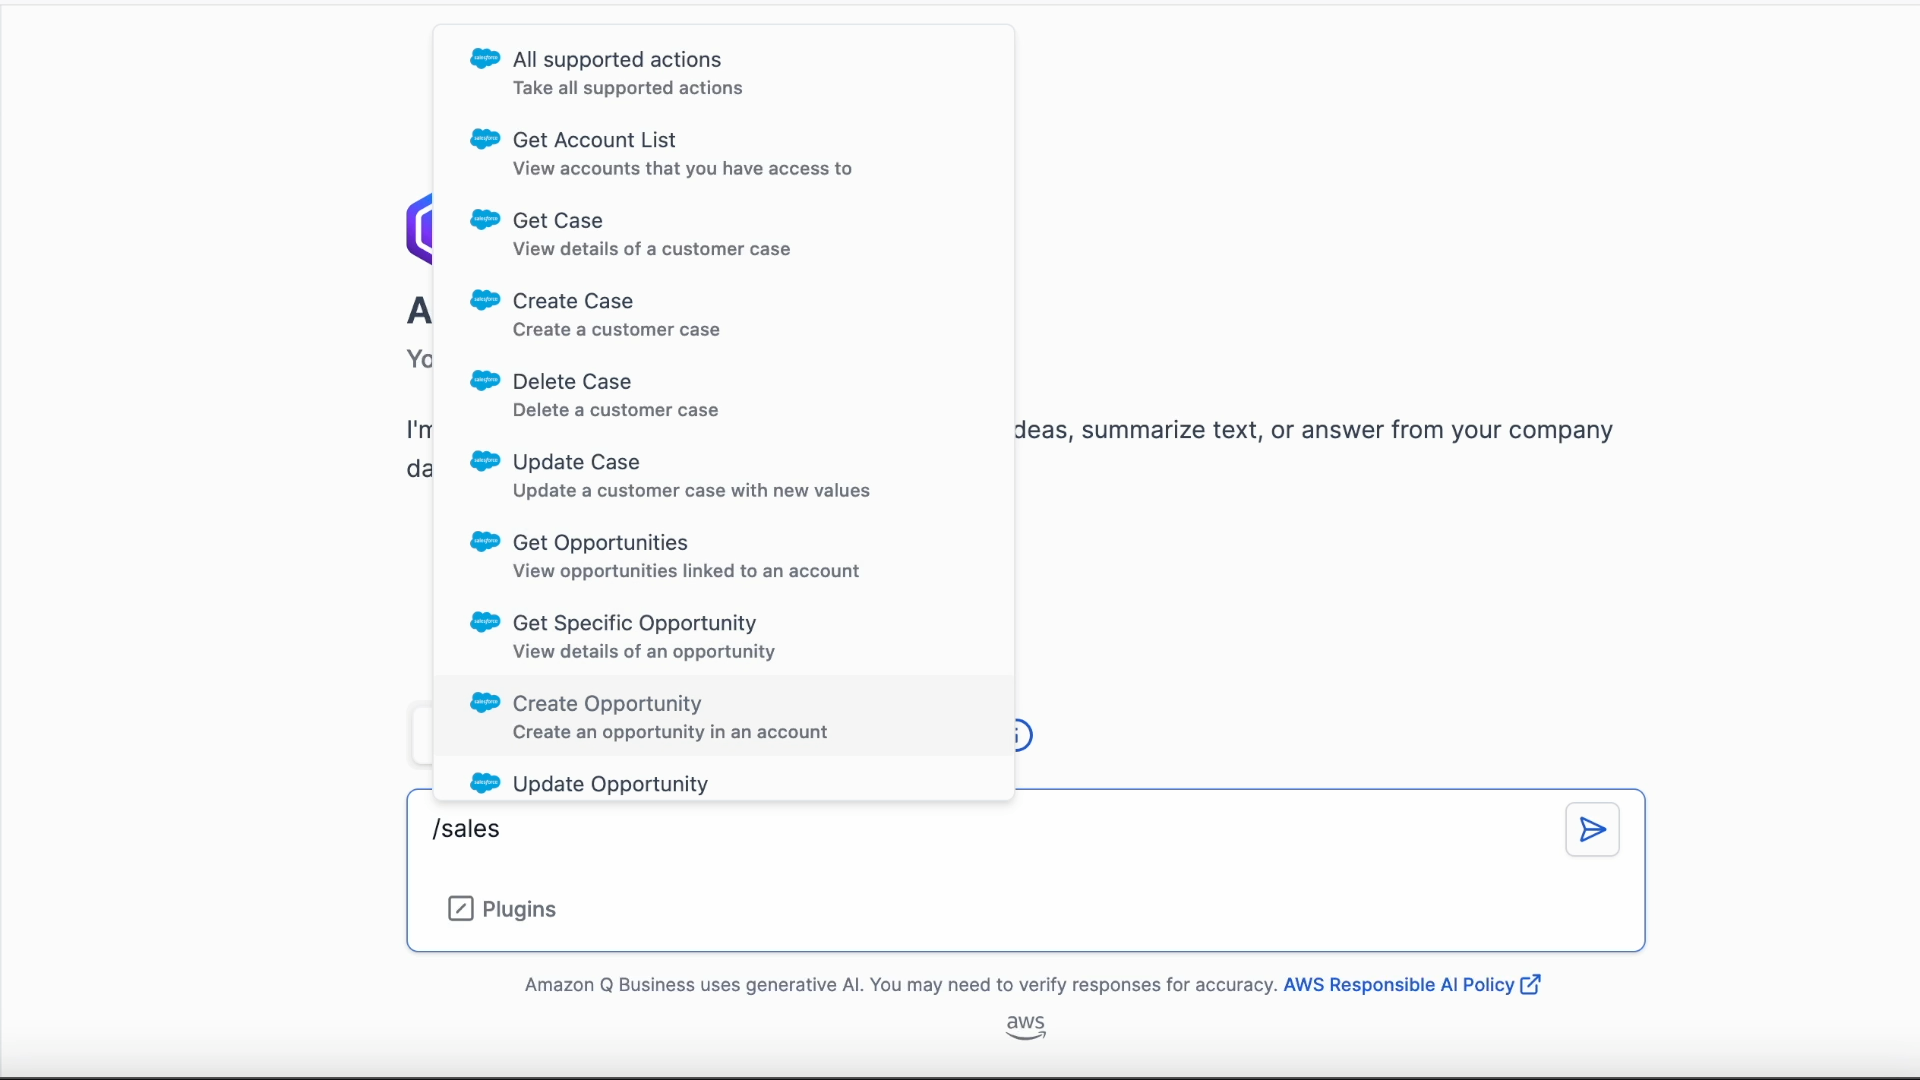Click Salesforce icon beside Get Account List
Viewport: 1920px width, 1080px height.
485,139
